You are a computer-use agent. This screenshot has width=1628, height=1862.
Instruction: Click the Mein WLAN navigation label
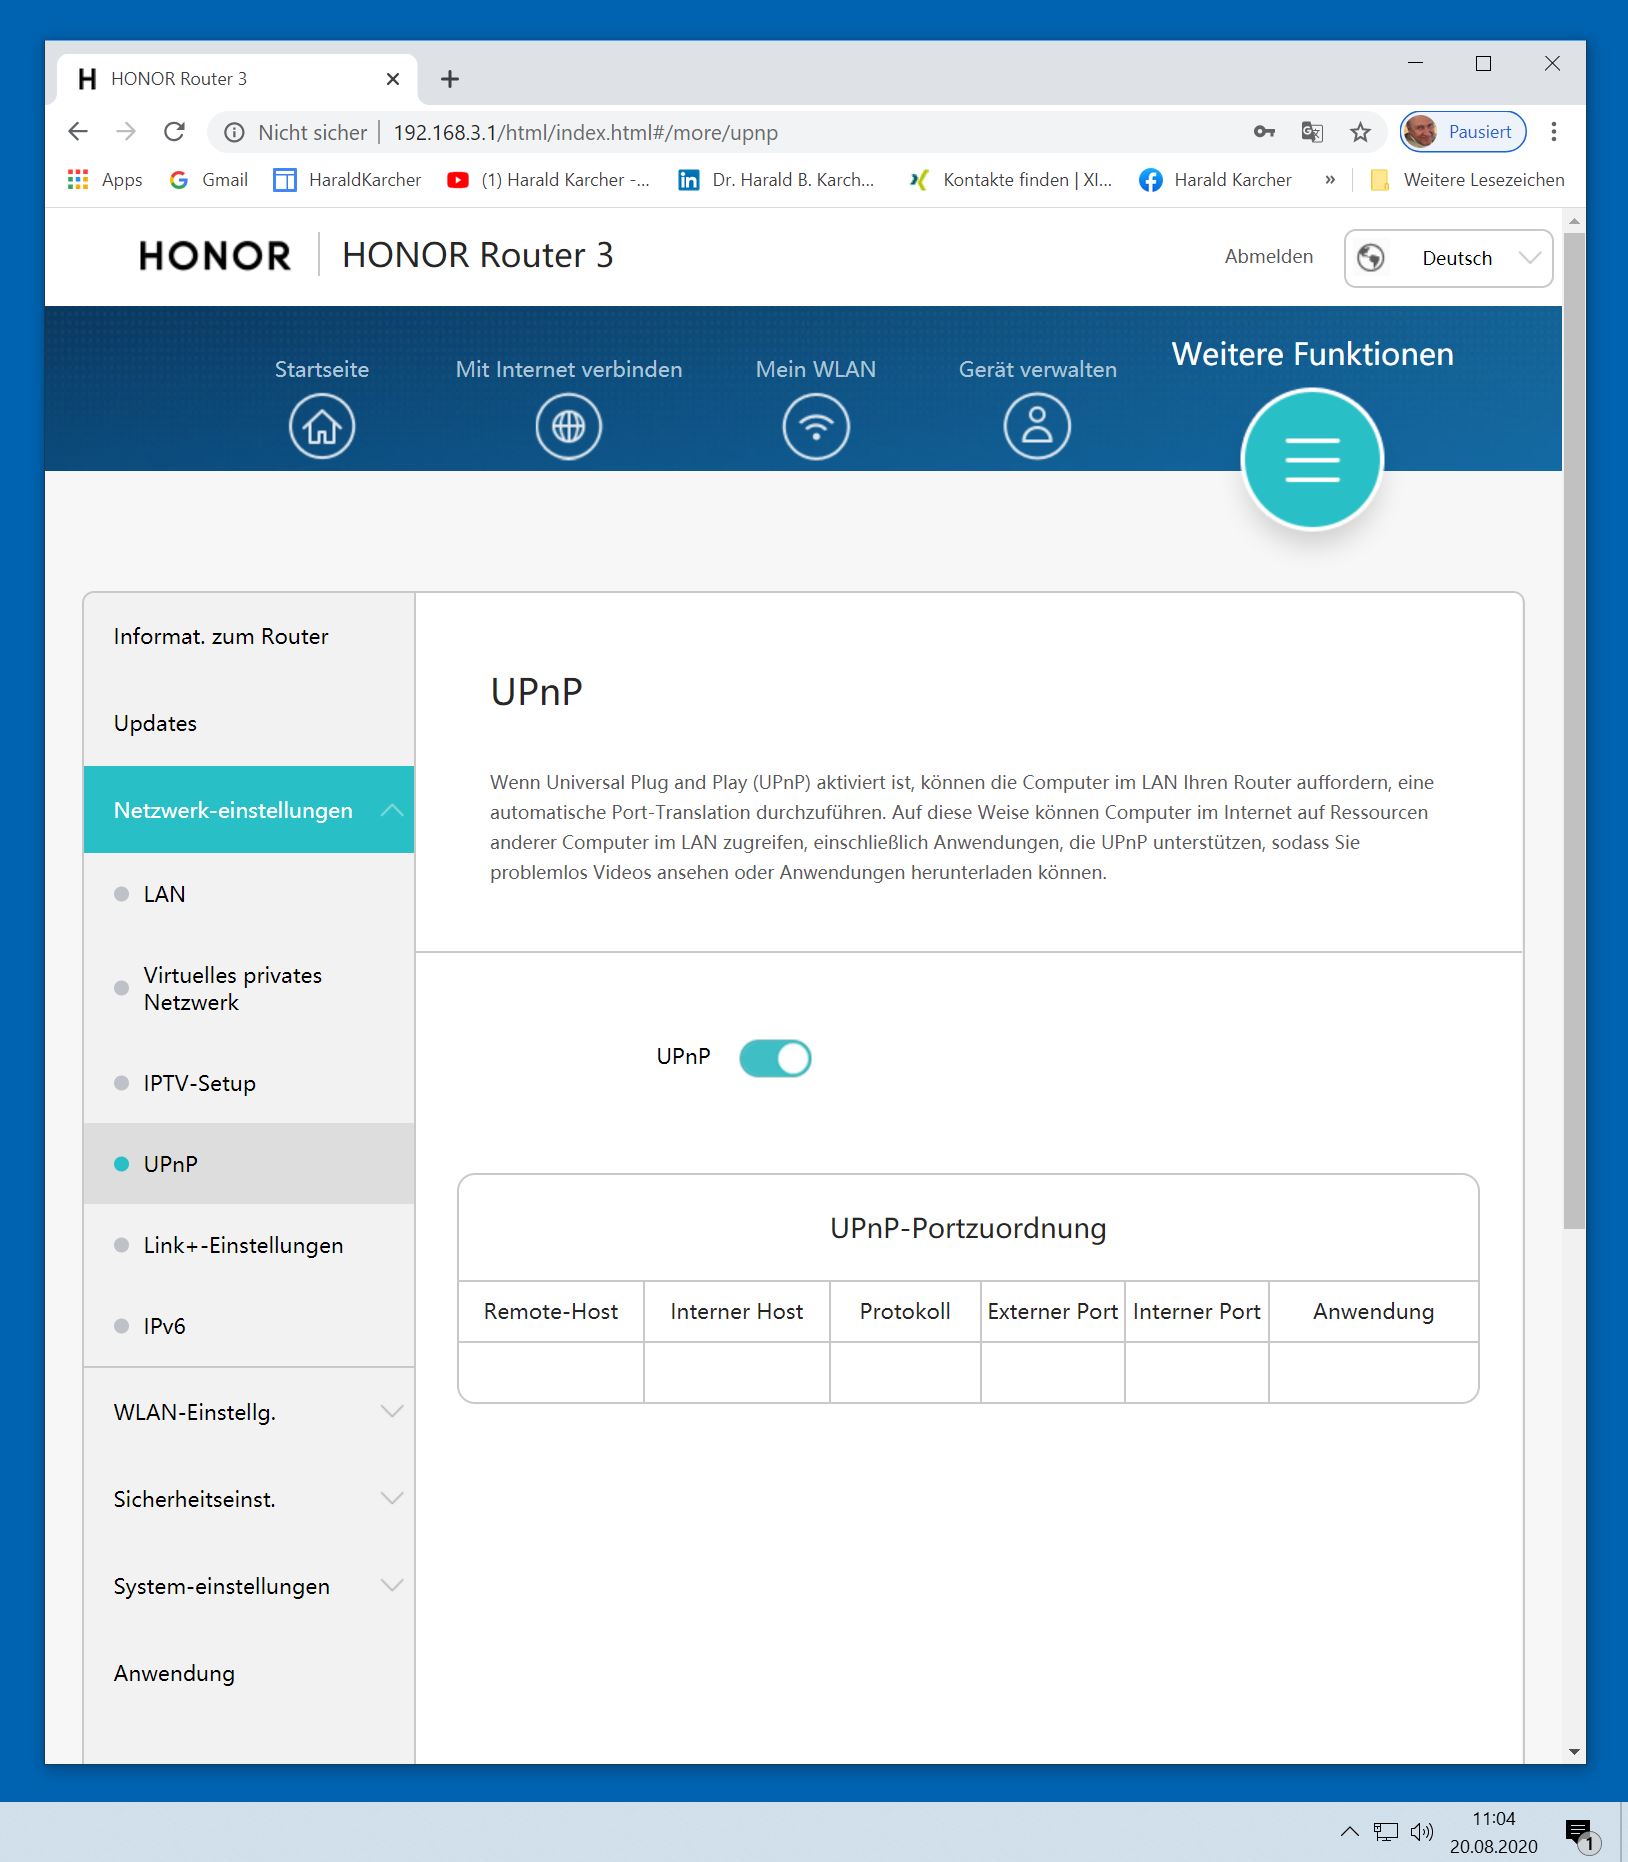pos(816,370)
